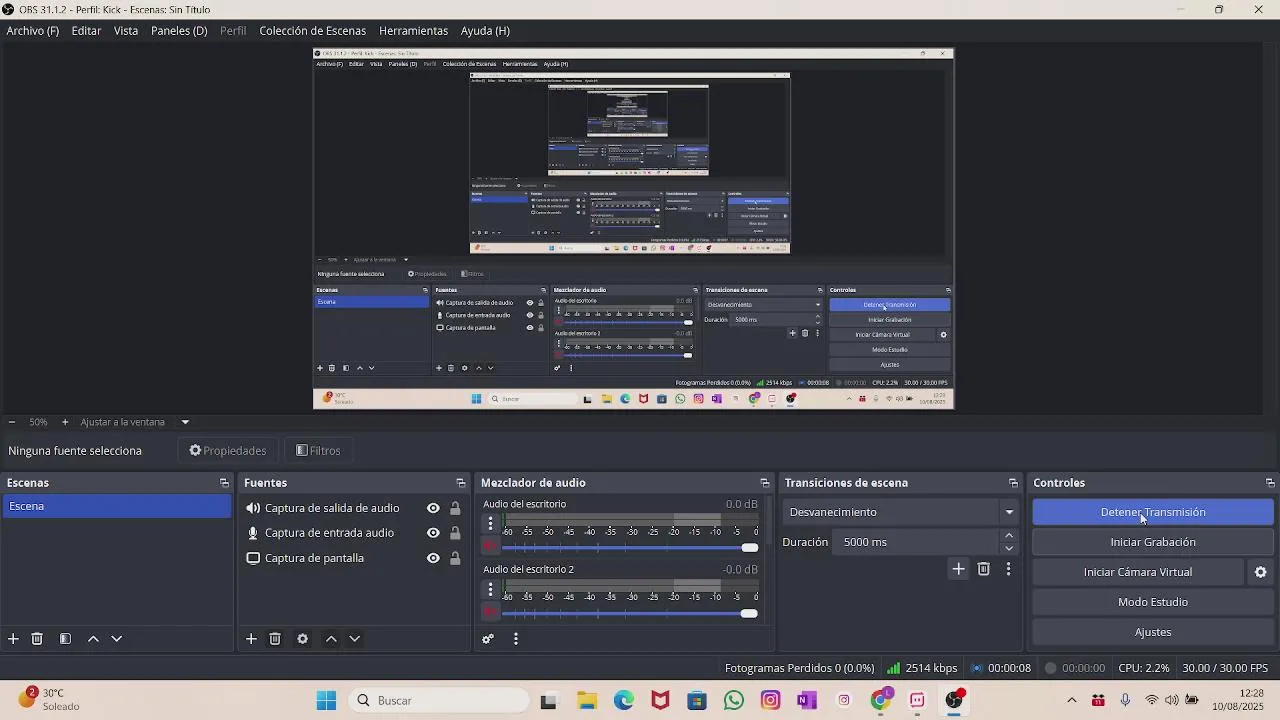
Task: Add a transition with the plus icon in Transiciones
Action: coord(958,569)
